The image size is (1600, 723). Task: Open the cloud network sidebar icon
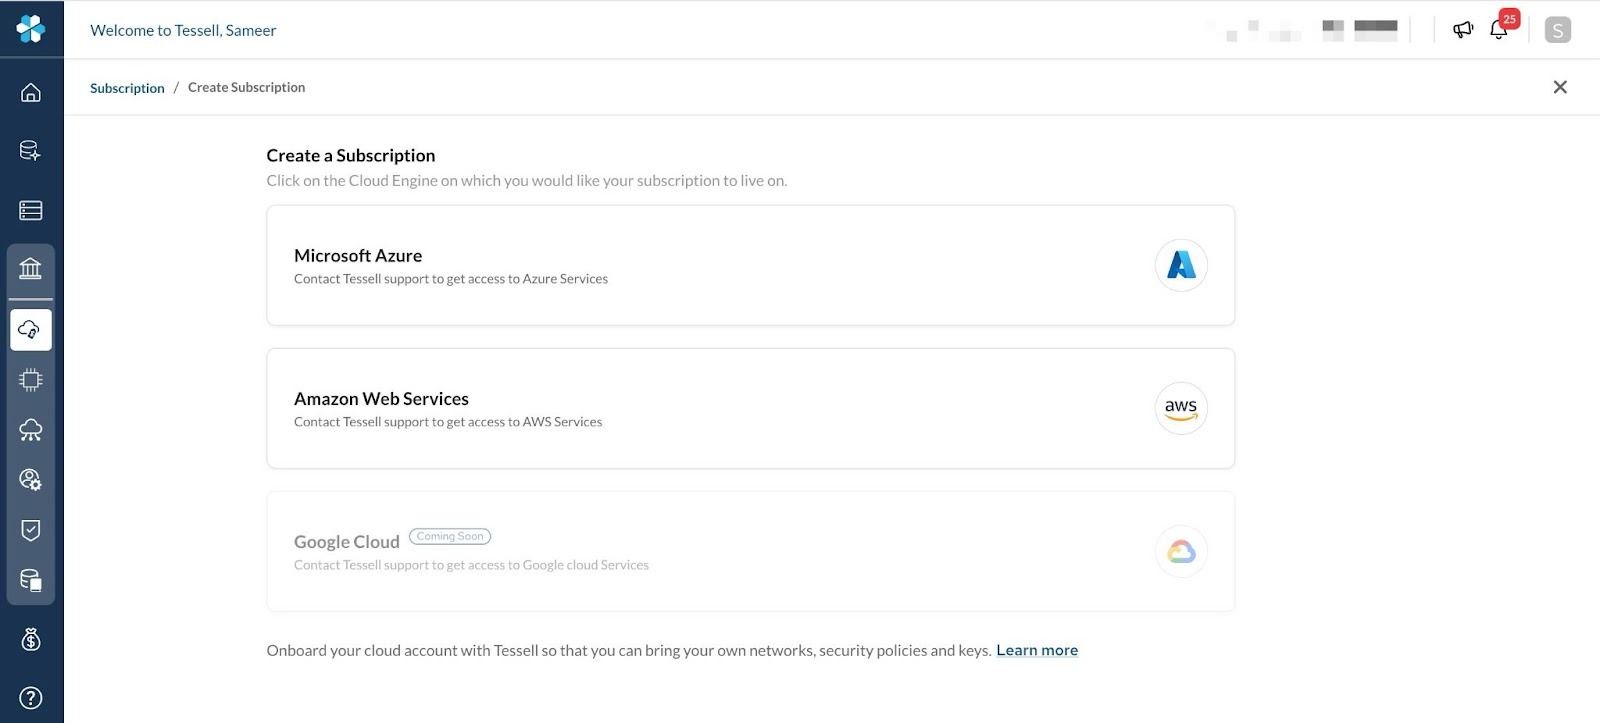pos(31,430)
